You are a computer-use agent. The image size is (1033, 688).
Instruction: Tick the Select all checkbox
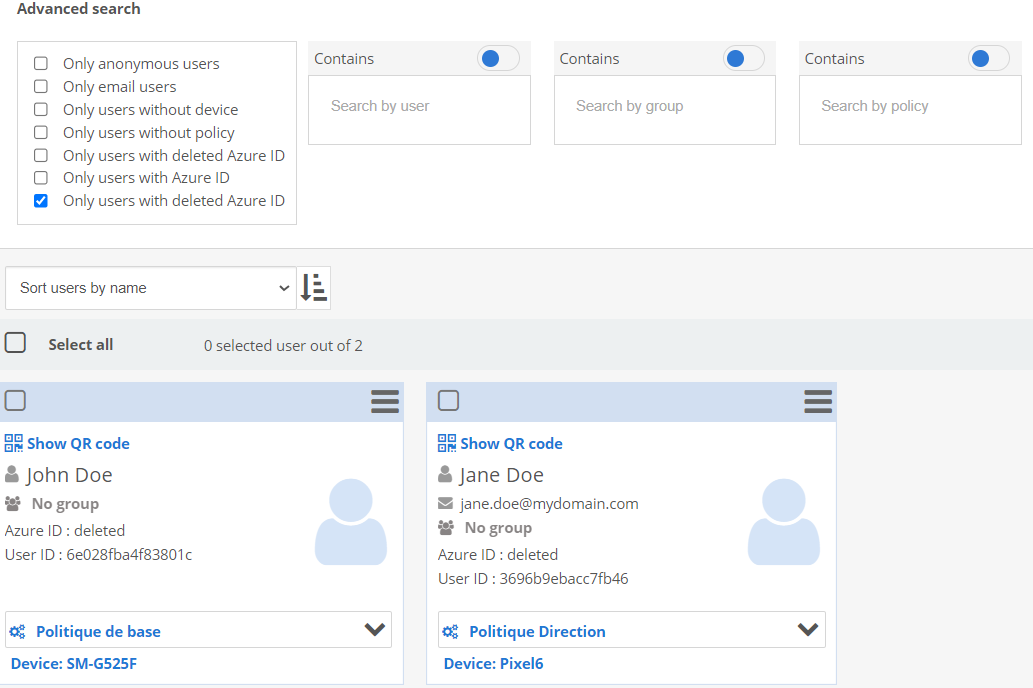click(15, 343)
